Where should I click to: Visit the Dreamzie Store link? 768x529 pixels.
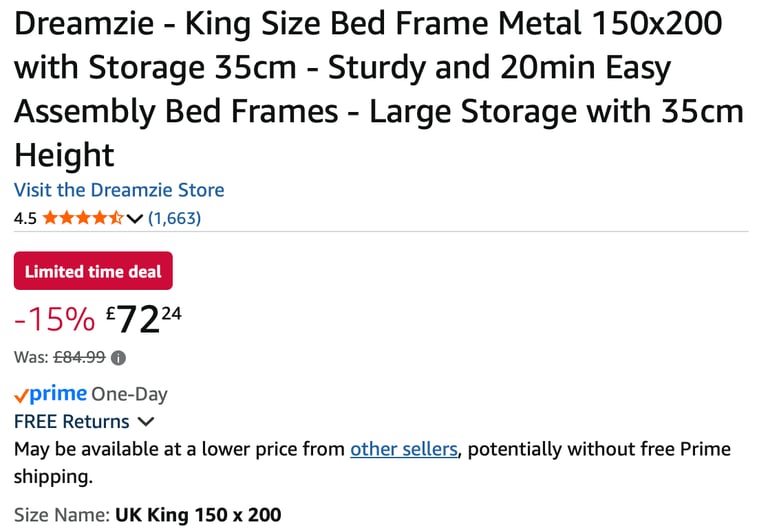119,190
